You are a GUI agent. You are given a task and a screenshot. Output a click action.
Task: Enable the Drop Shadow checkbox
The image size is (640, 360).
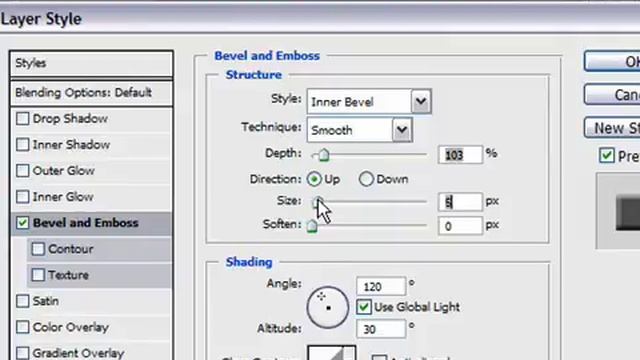pos(22,119)
